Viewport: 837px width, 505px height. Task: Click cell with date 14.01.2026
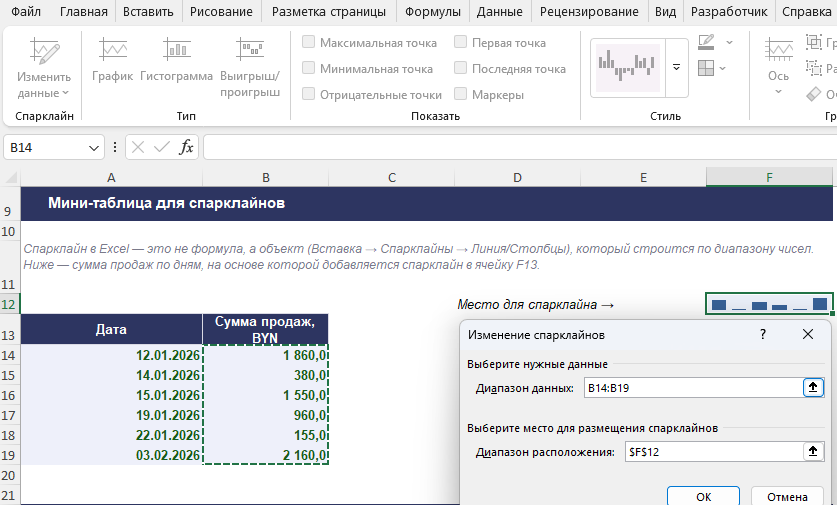[x=111, y=375]
